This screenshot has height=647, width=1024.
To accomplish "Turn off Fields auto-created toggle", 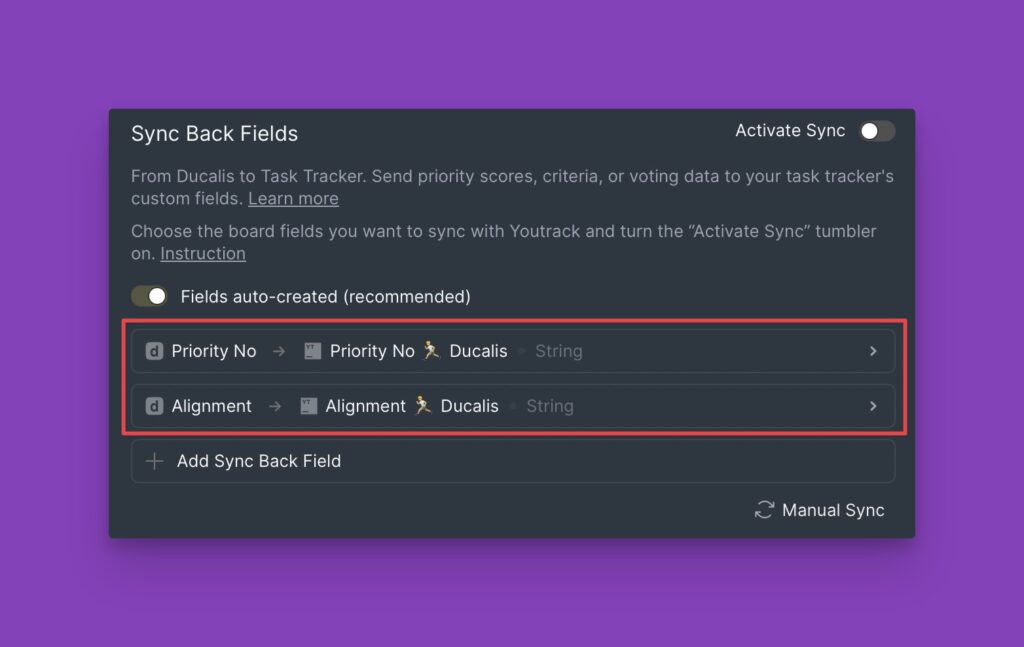I will tap(149, 296).
